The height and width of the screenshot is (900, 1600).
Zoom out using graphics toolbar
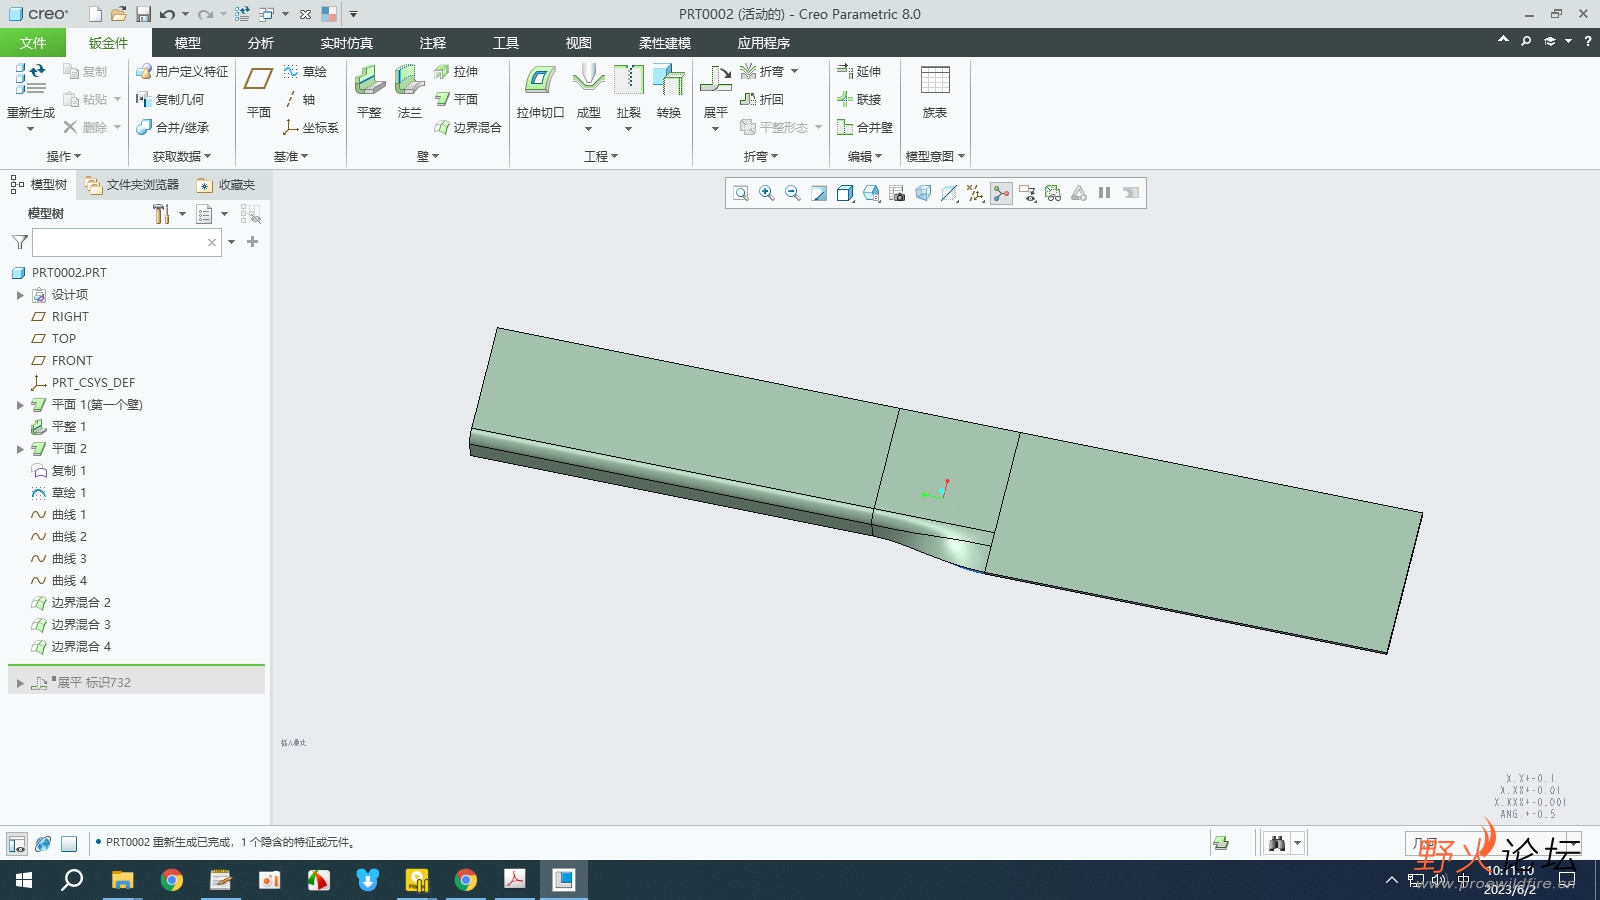click(793, 193)
